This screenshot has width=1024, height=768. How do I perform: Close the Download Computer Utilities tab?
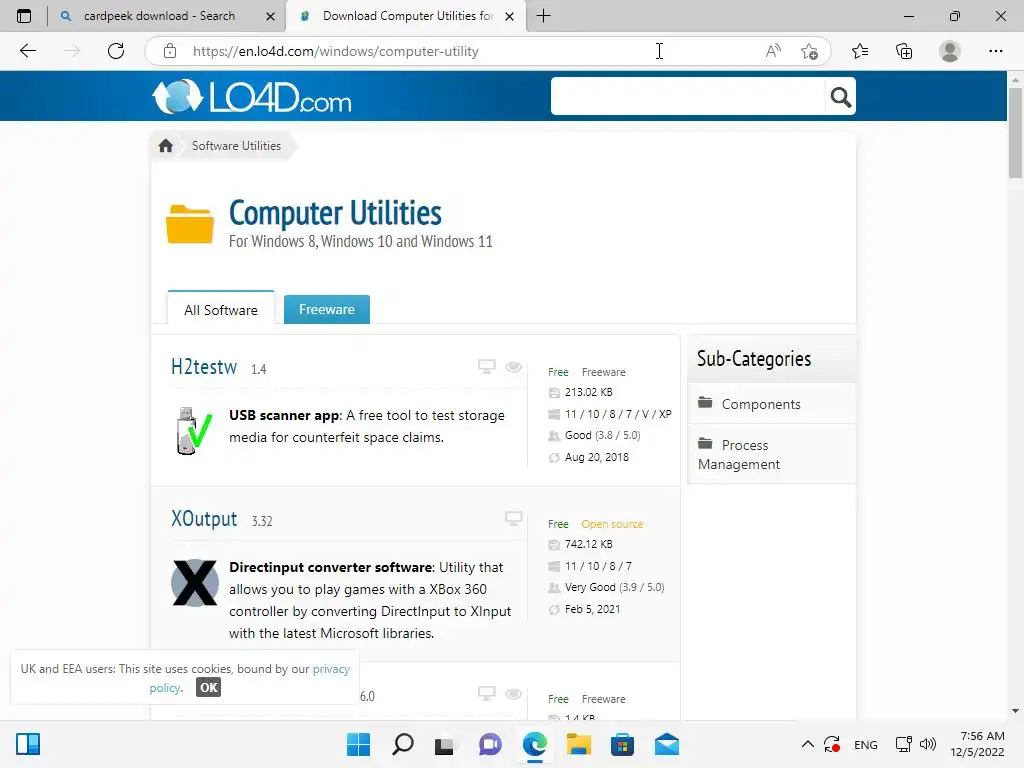(509, 16)
